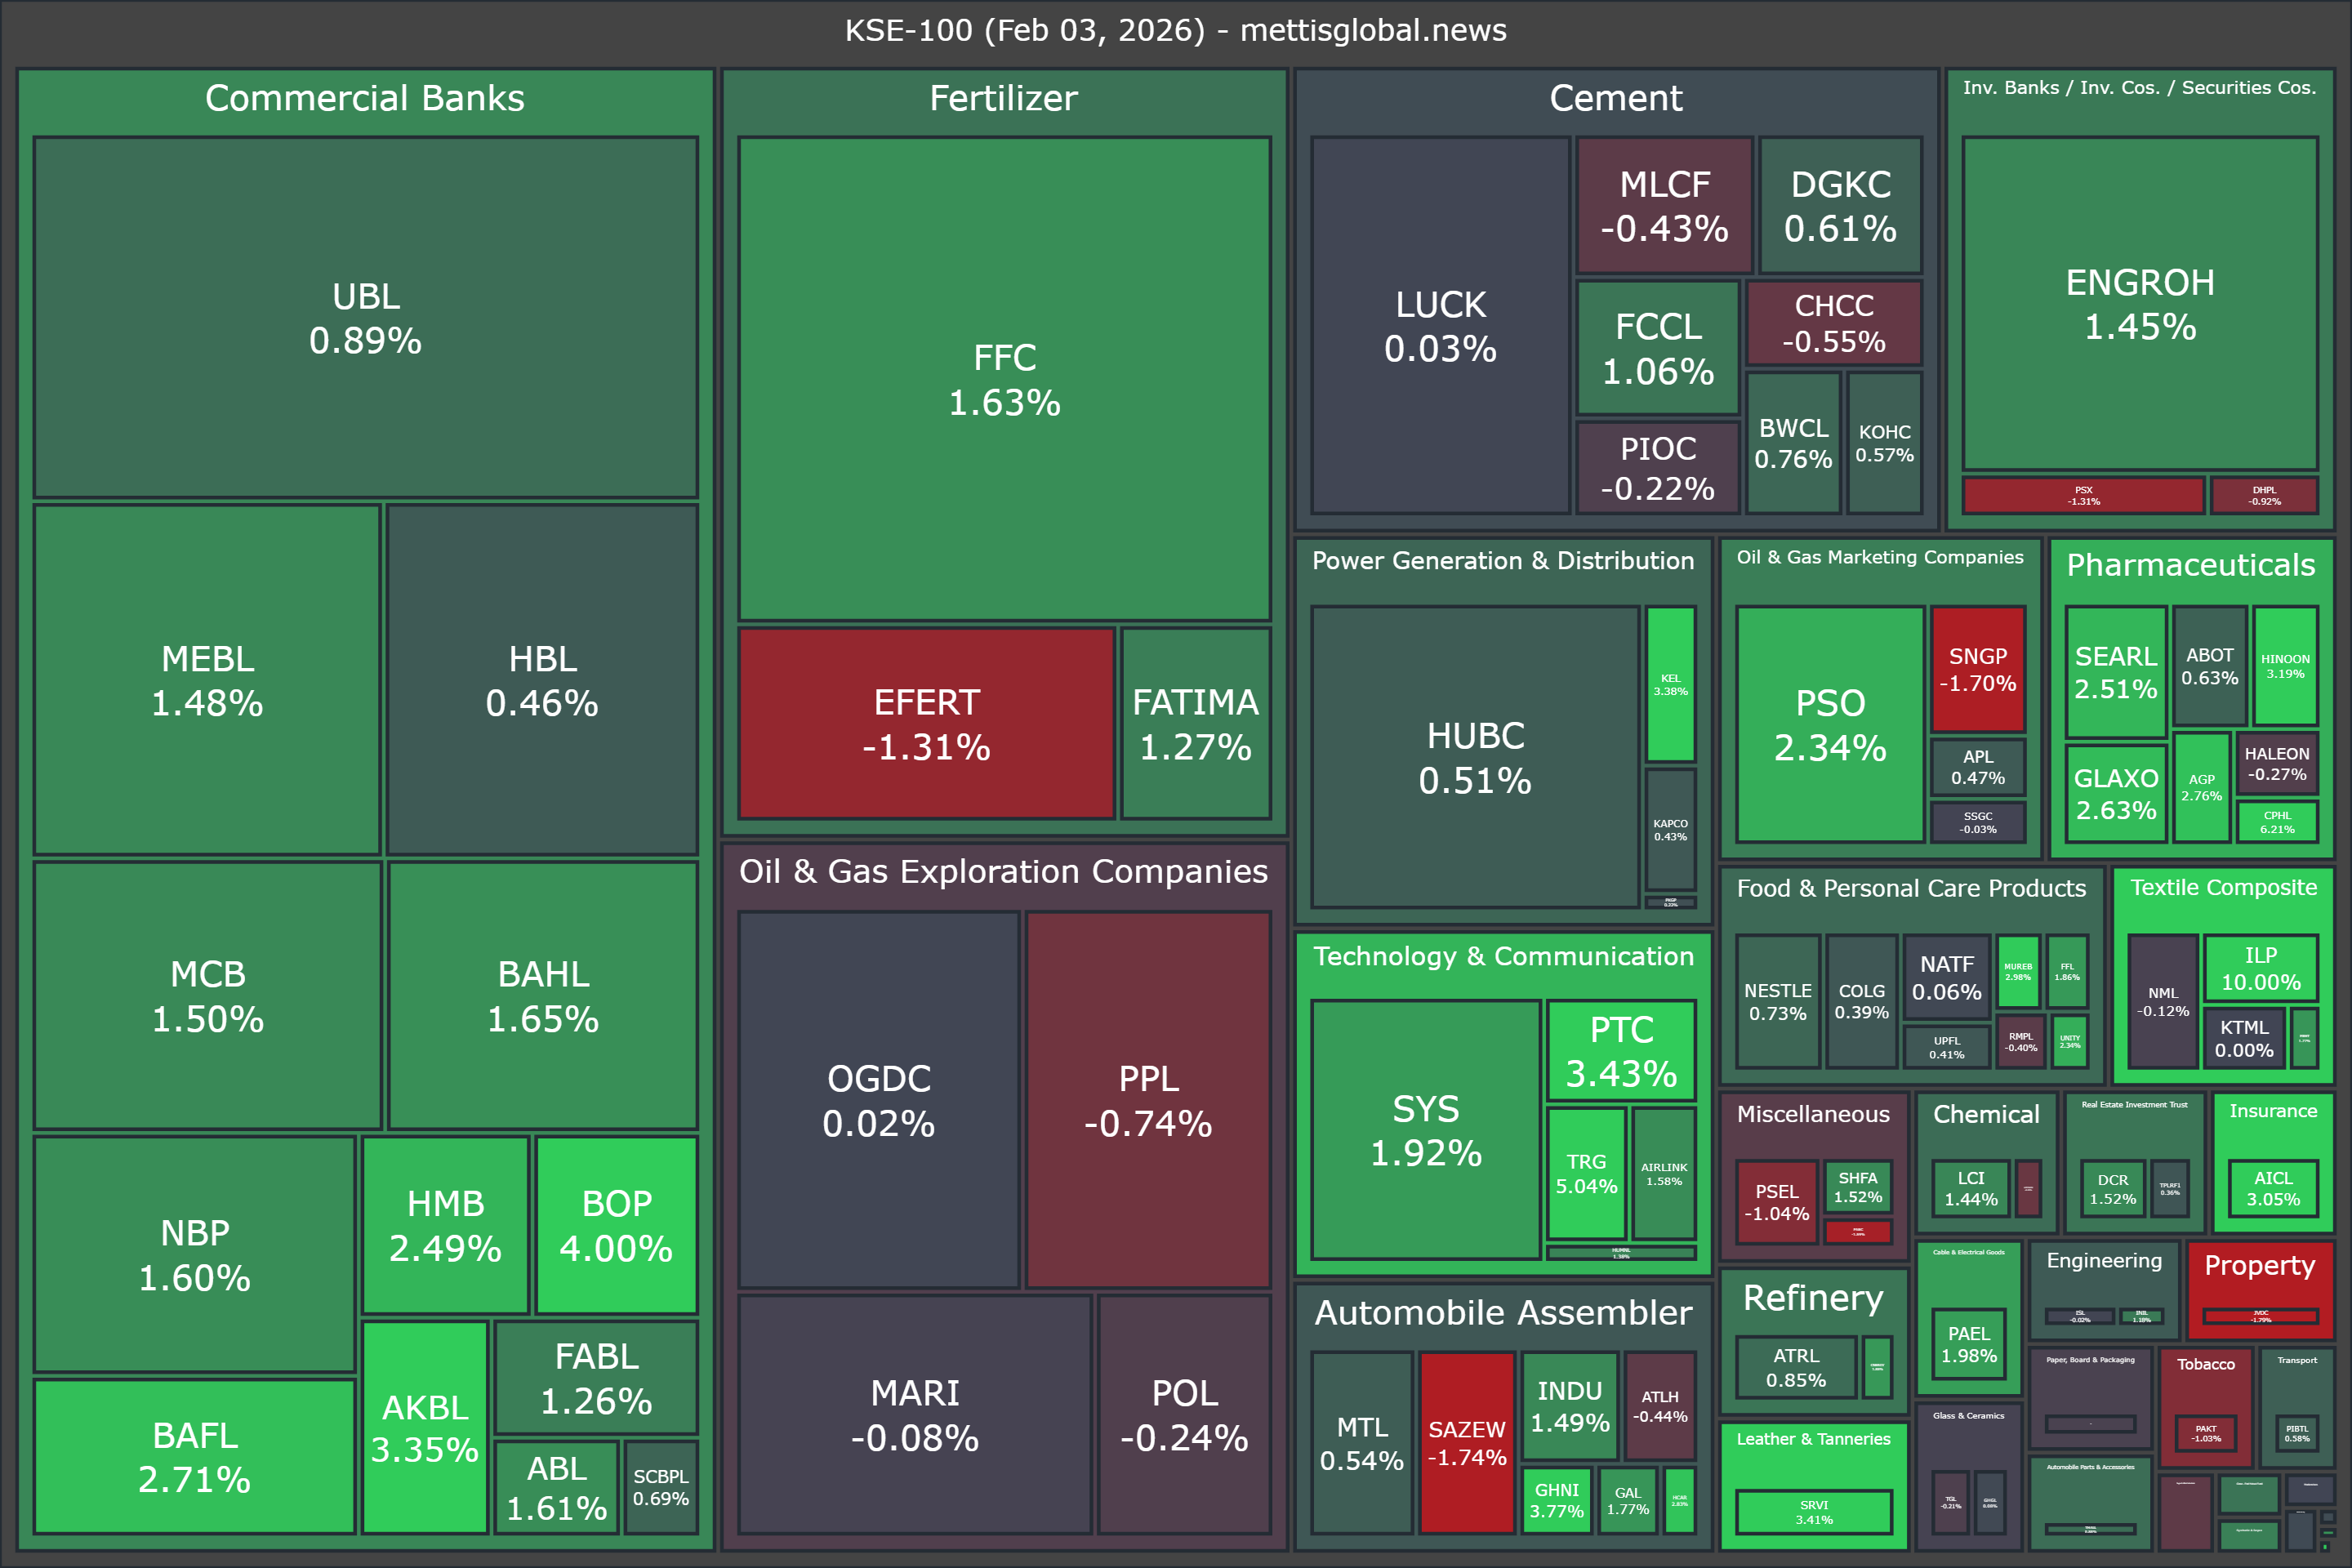Click the Commercial Banks sector header
2352x1568 pixels.
click(x=365, y=98)
